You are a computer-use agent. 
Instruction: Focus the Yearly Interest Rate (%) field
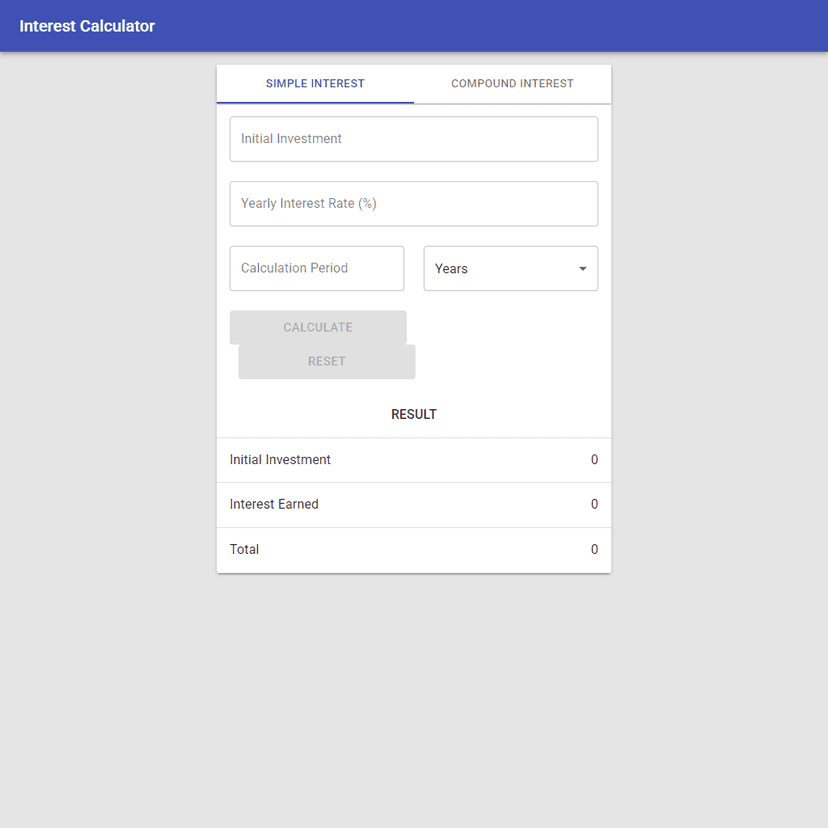pyautogui.click(x=413, y=203)
